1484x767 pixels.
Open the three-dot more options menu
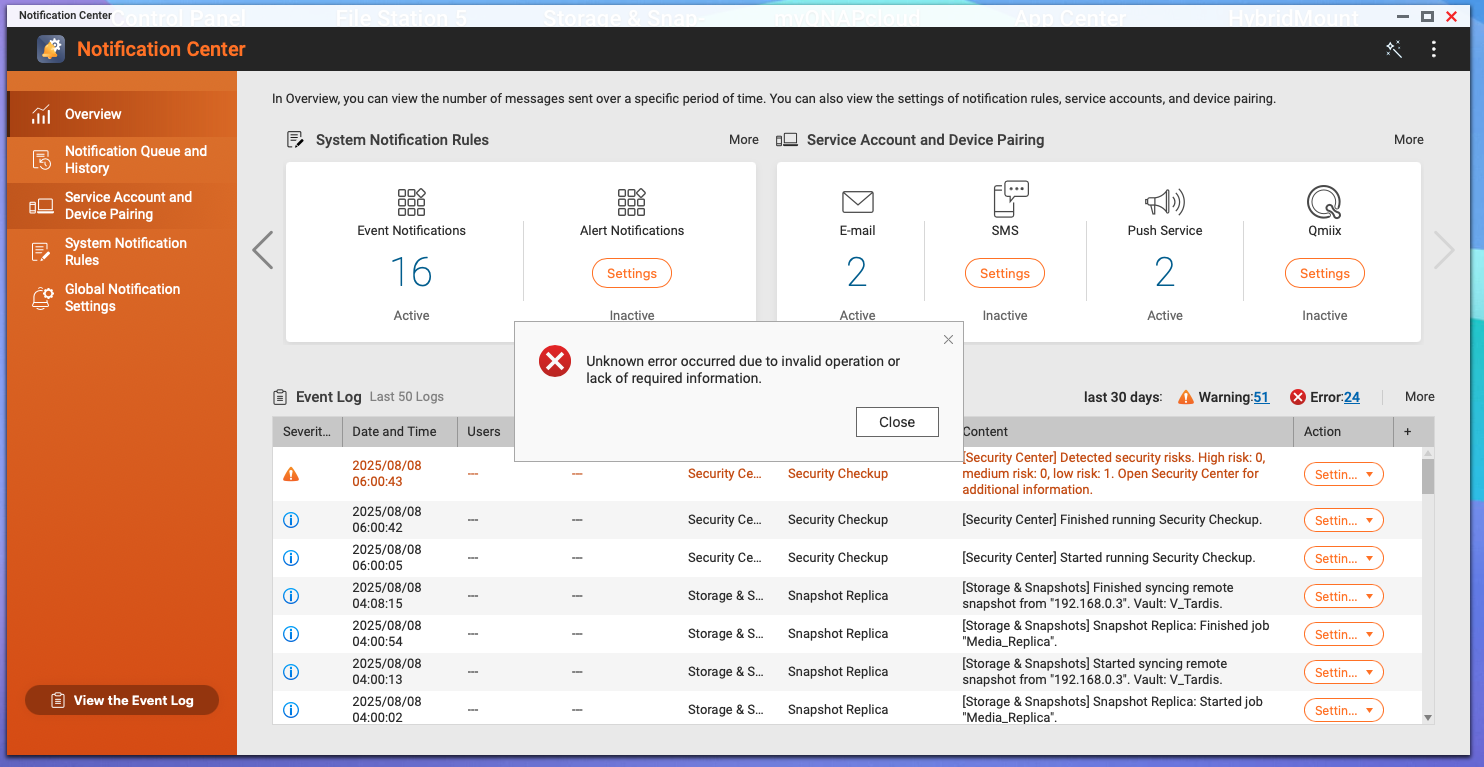point(1434,49)
